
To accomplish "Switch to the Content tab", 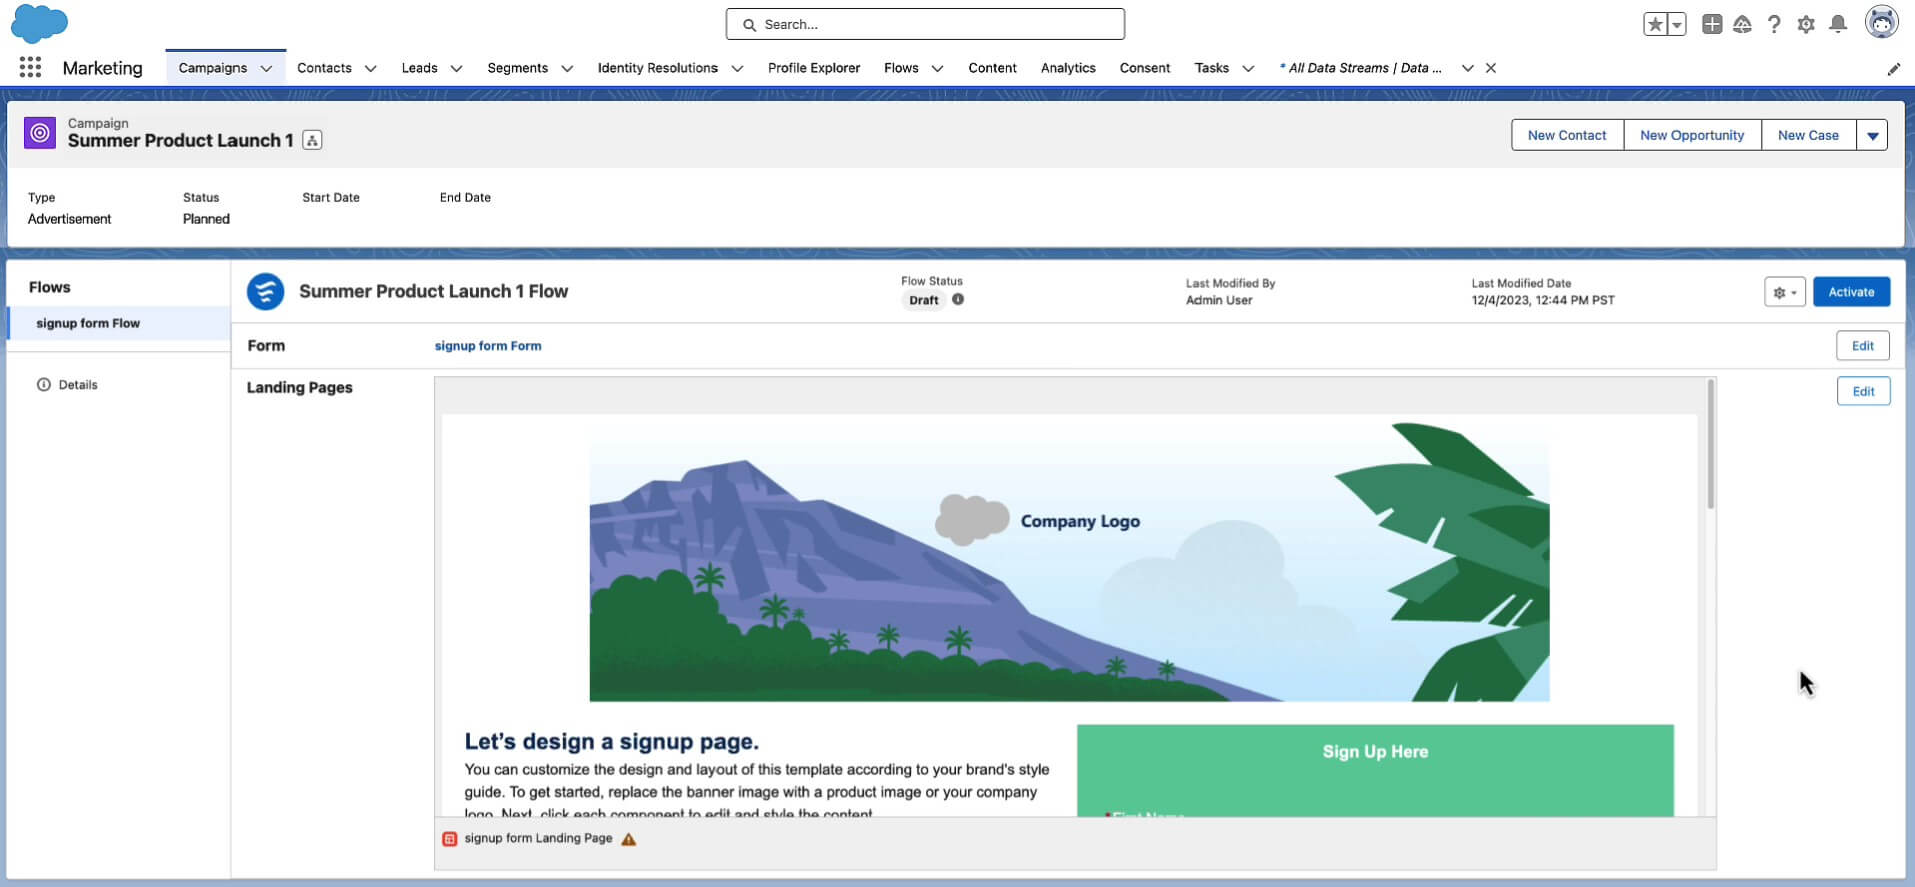I will [992, 68].
